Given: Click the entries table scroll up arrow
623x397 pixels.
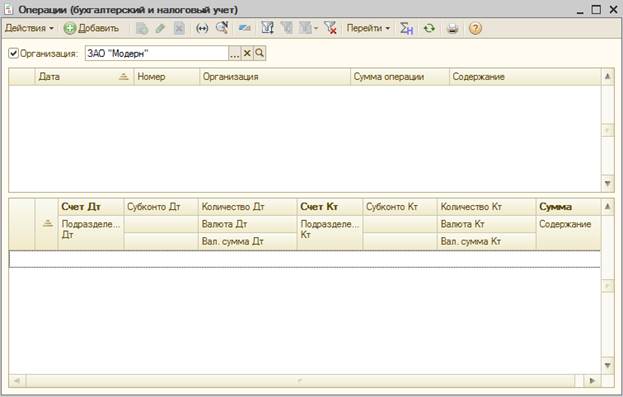Looking at the screenshot, I should pyautogui.click(x=608, y=206).
